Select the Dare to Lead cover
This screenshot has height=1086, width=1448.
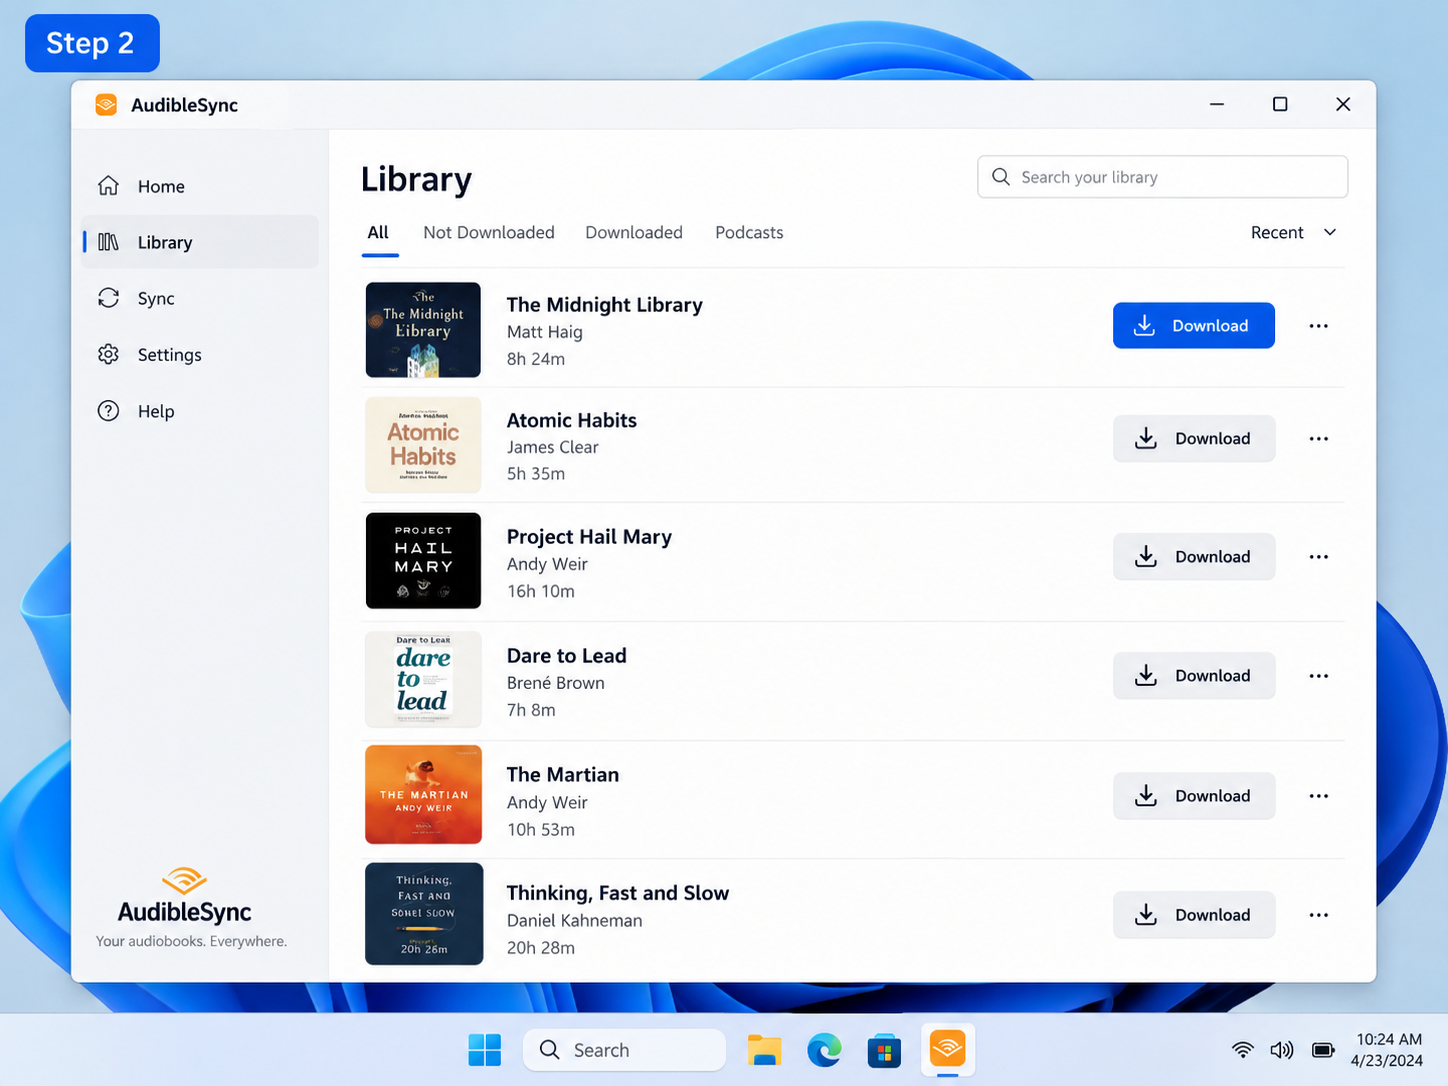423,679
